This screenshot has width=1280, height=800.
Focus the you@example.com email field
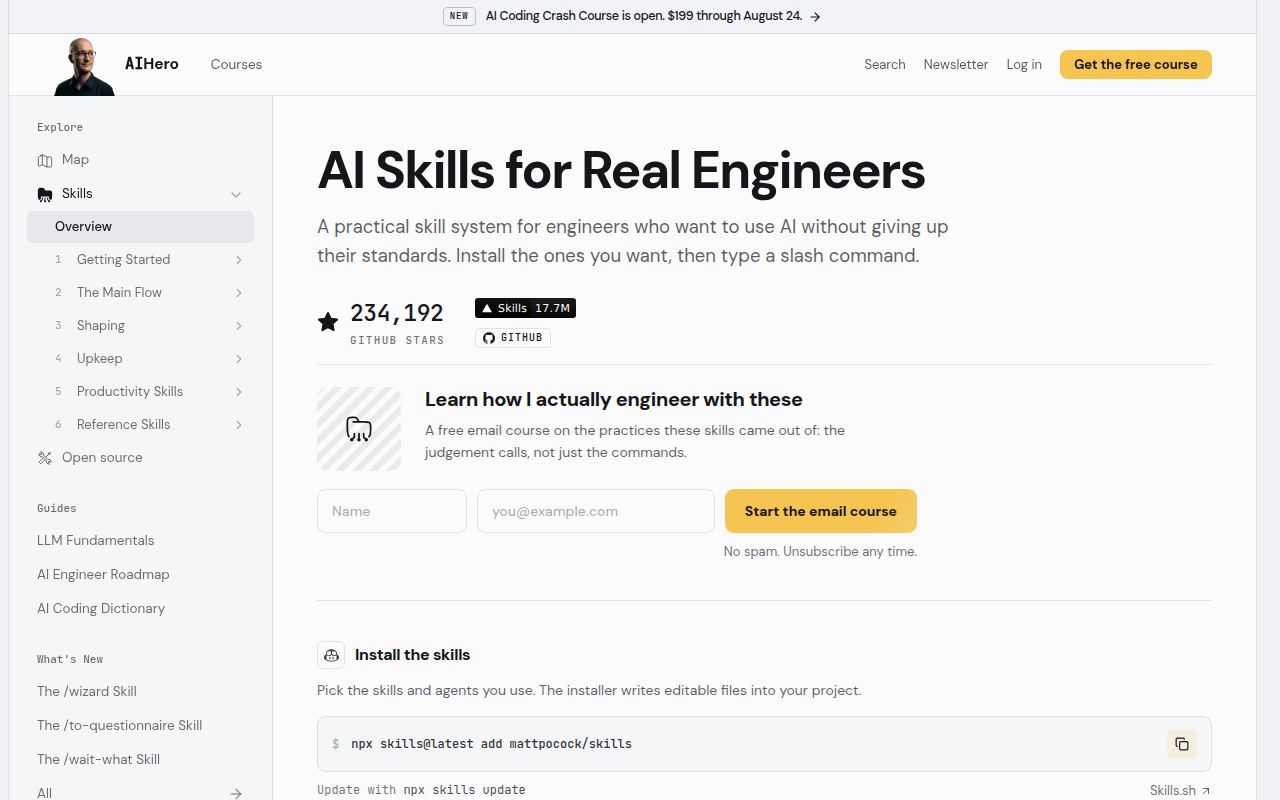click(x=596, y=511)
